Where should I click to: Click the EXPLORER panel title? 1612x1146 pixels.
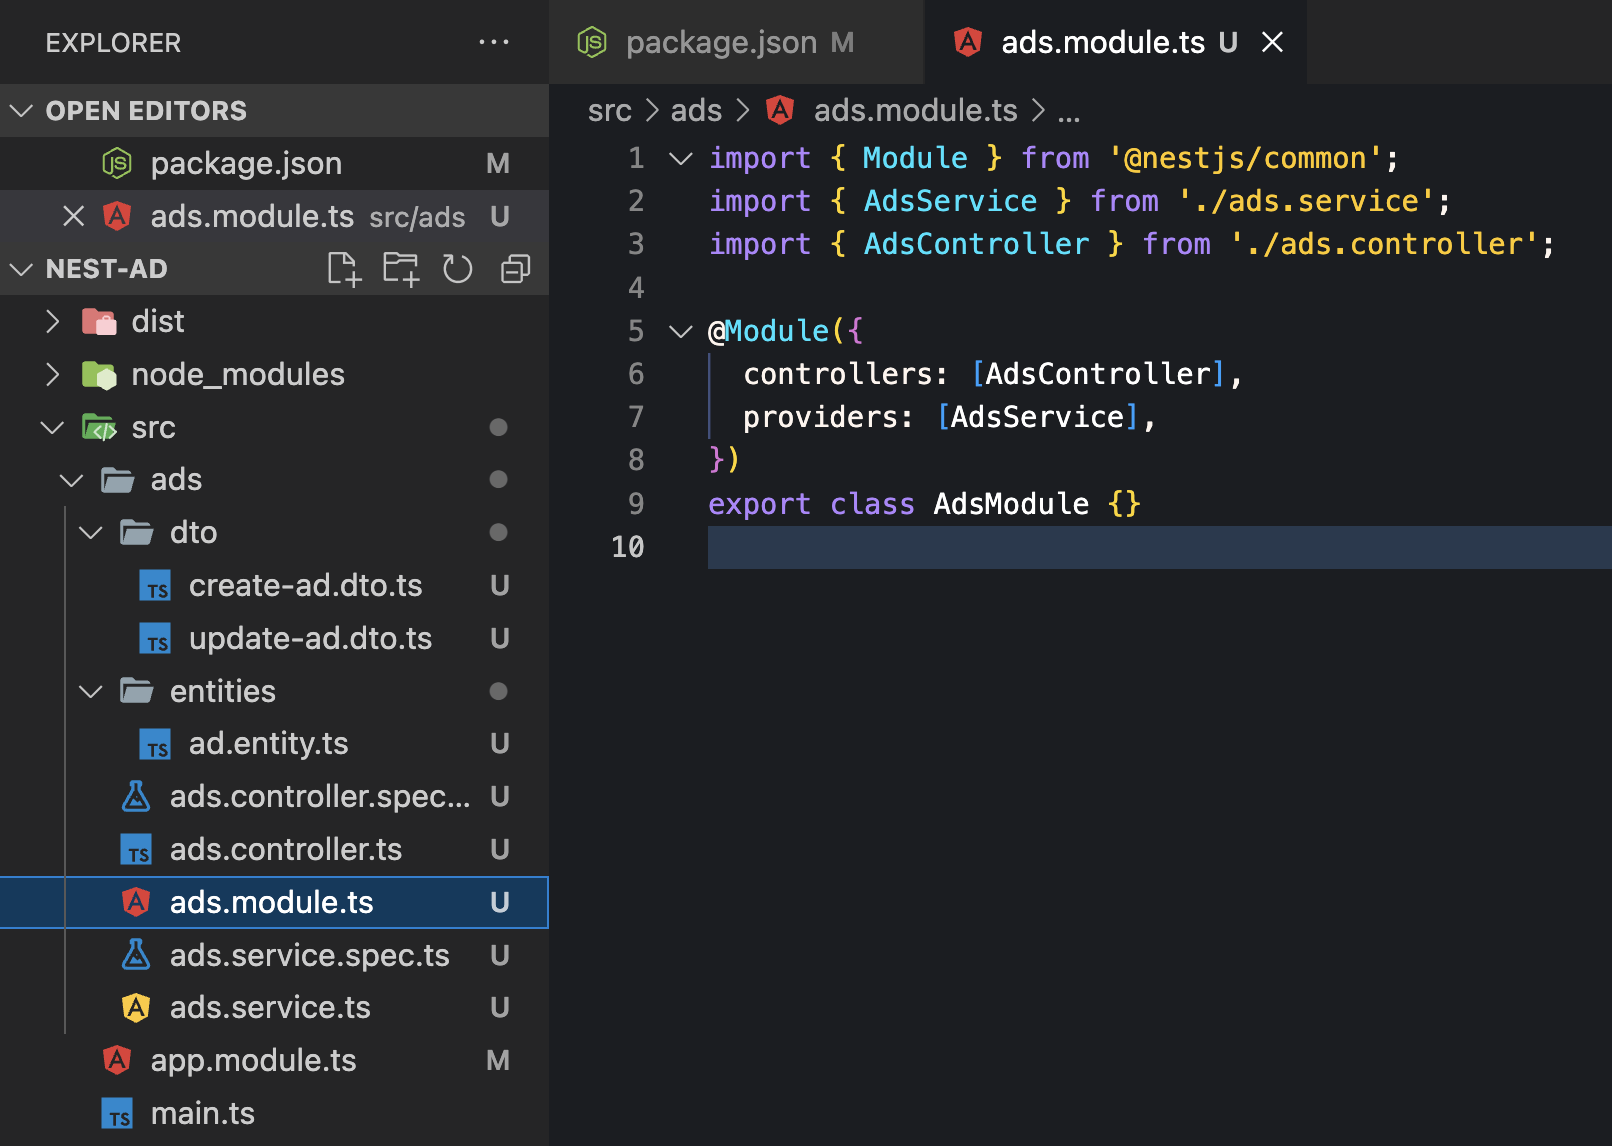point(113,43)
